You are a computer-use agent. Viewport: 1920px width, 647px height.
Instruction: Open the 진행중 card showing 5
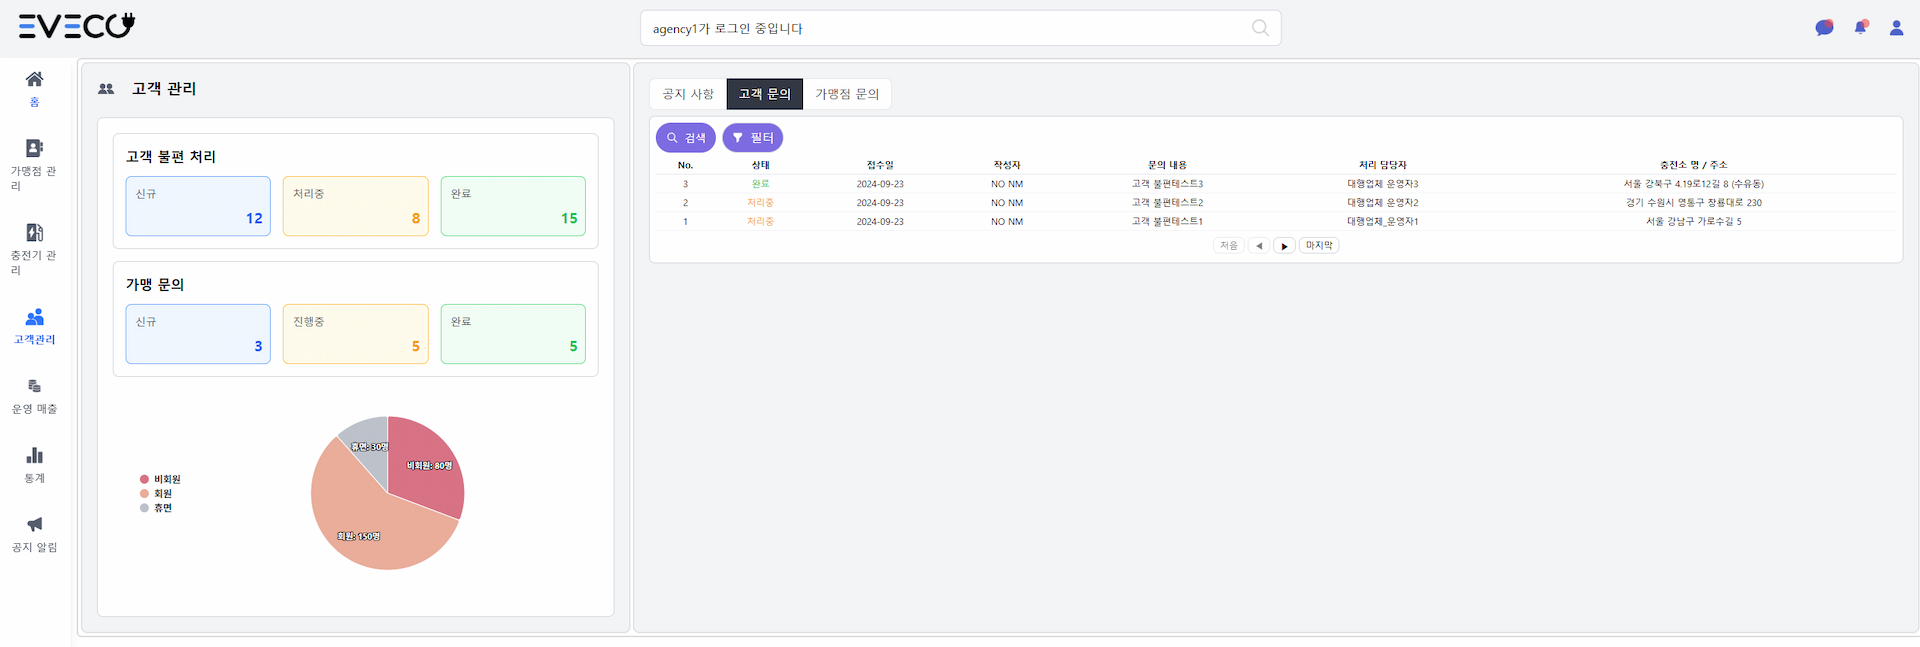tap(356, 334)
